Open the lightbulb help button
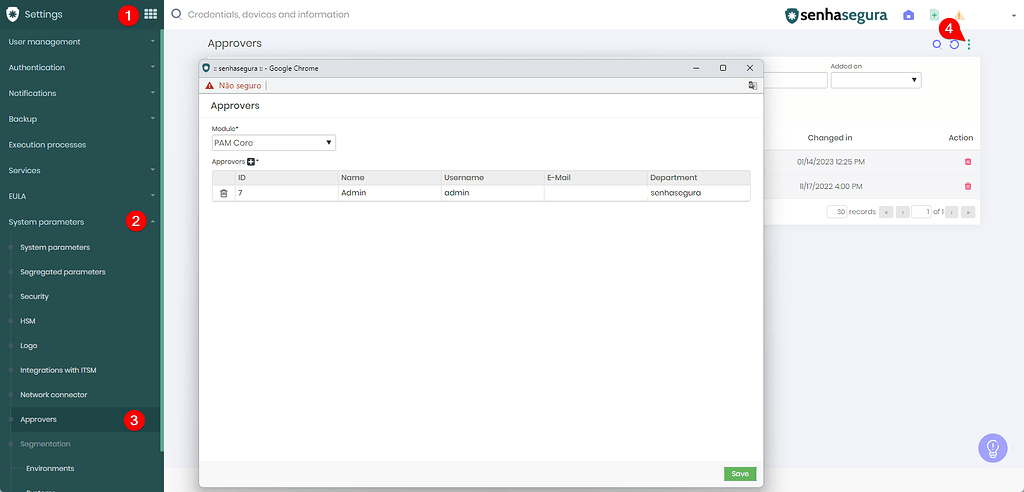The height and width of the screenshot is (492, 1024). 993,448
